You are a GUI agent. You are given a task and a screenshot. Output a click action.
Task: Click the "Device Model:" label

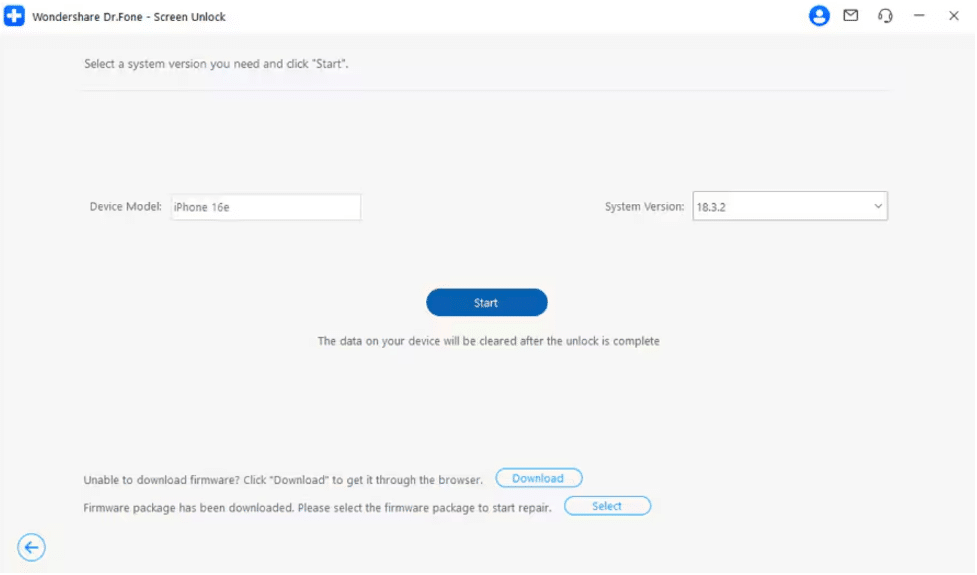click(x=125, y=207)
